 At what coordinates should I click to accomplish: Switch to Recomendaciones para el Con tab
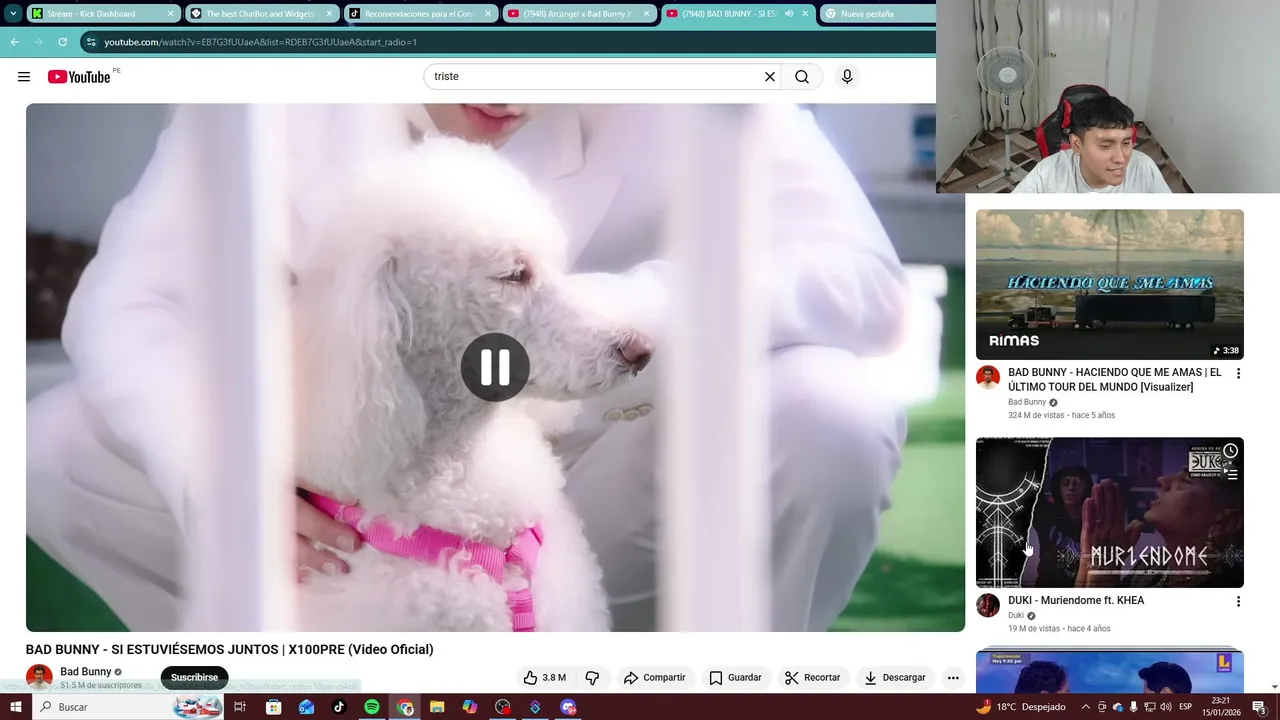420,14
